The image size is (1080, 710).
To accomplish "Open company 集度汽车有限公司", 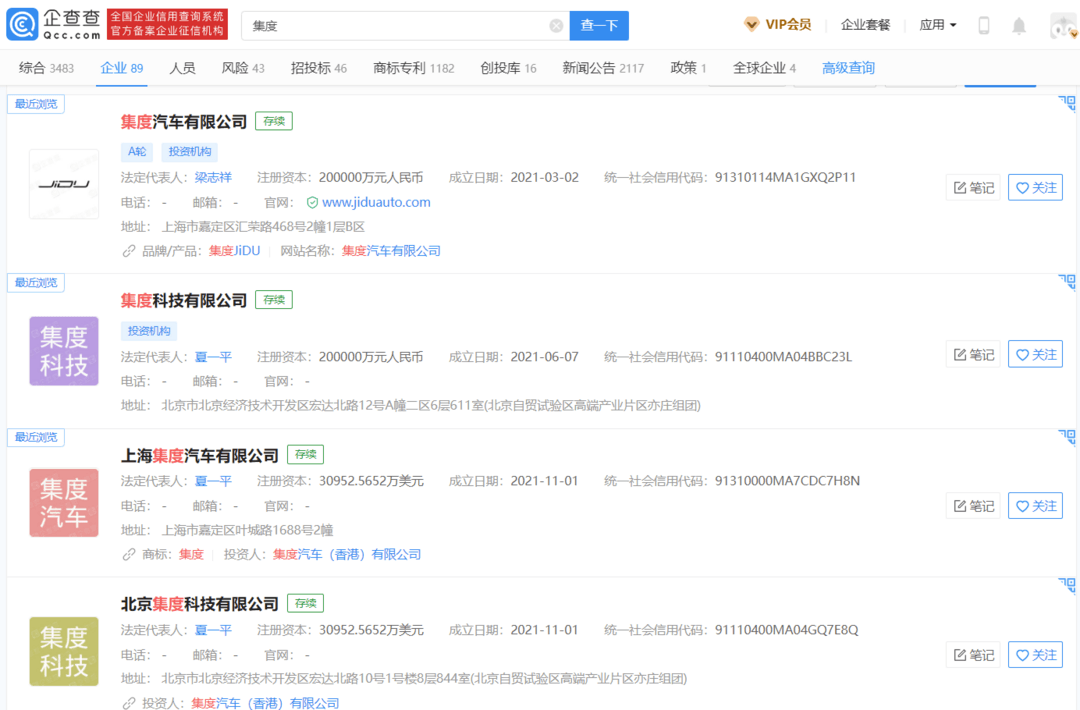I will [183, 122].
